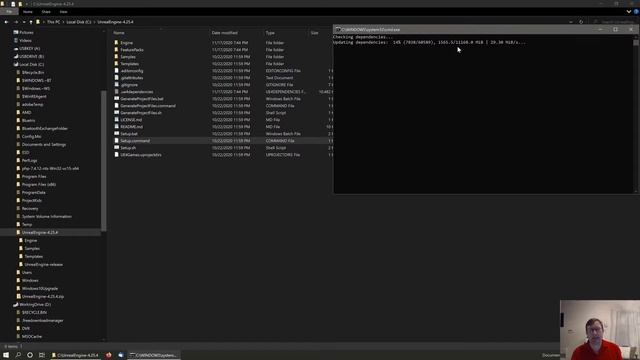This screenshot has height=360, width=640.
Task: Open taskbar search
Action: (x=18, y=355)
